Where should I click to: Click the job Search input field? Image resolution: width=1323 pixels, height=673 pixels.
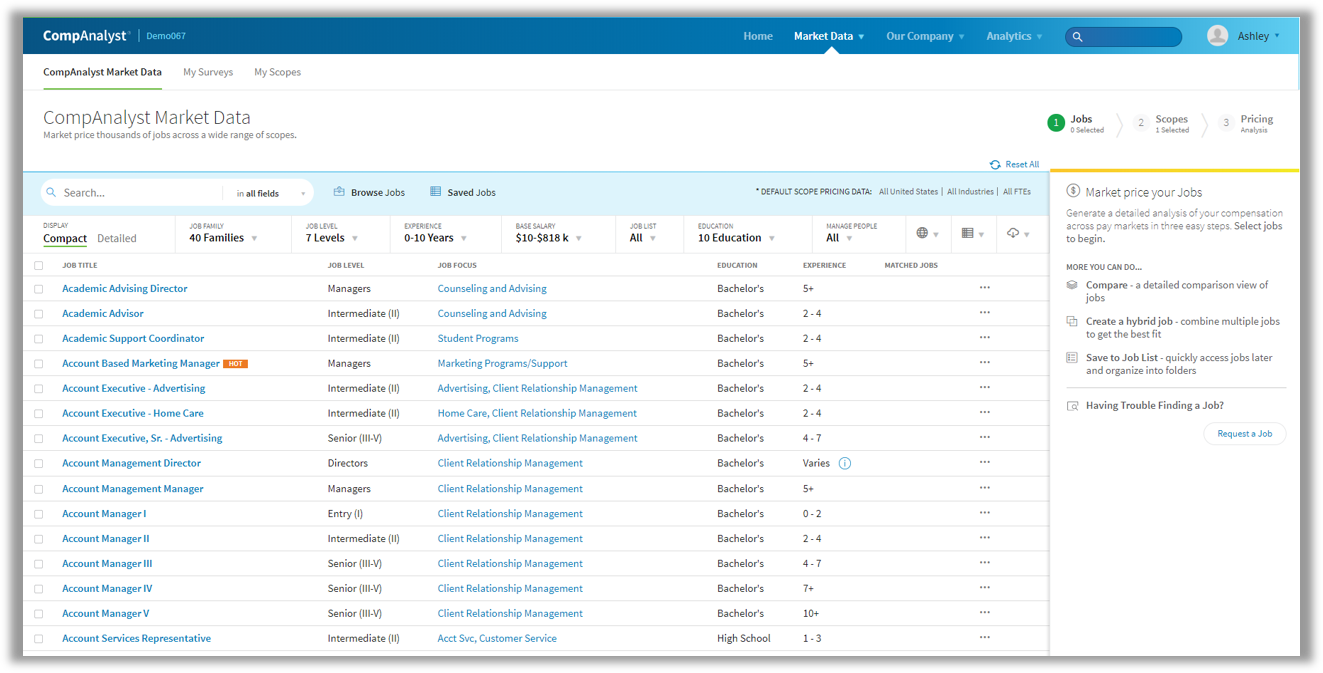click(140, 193)
